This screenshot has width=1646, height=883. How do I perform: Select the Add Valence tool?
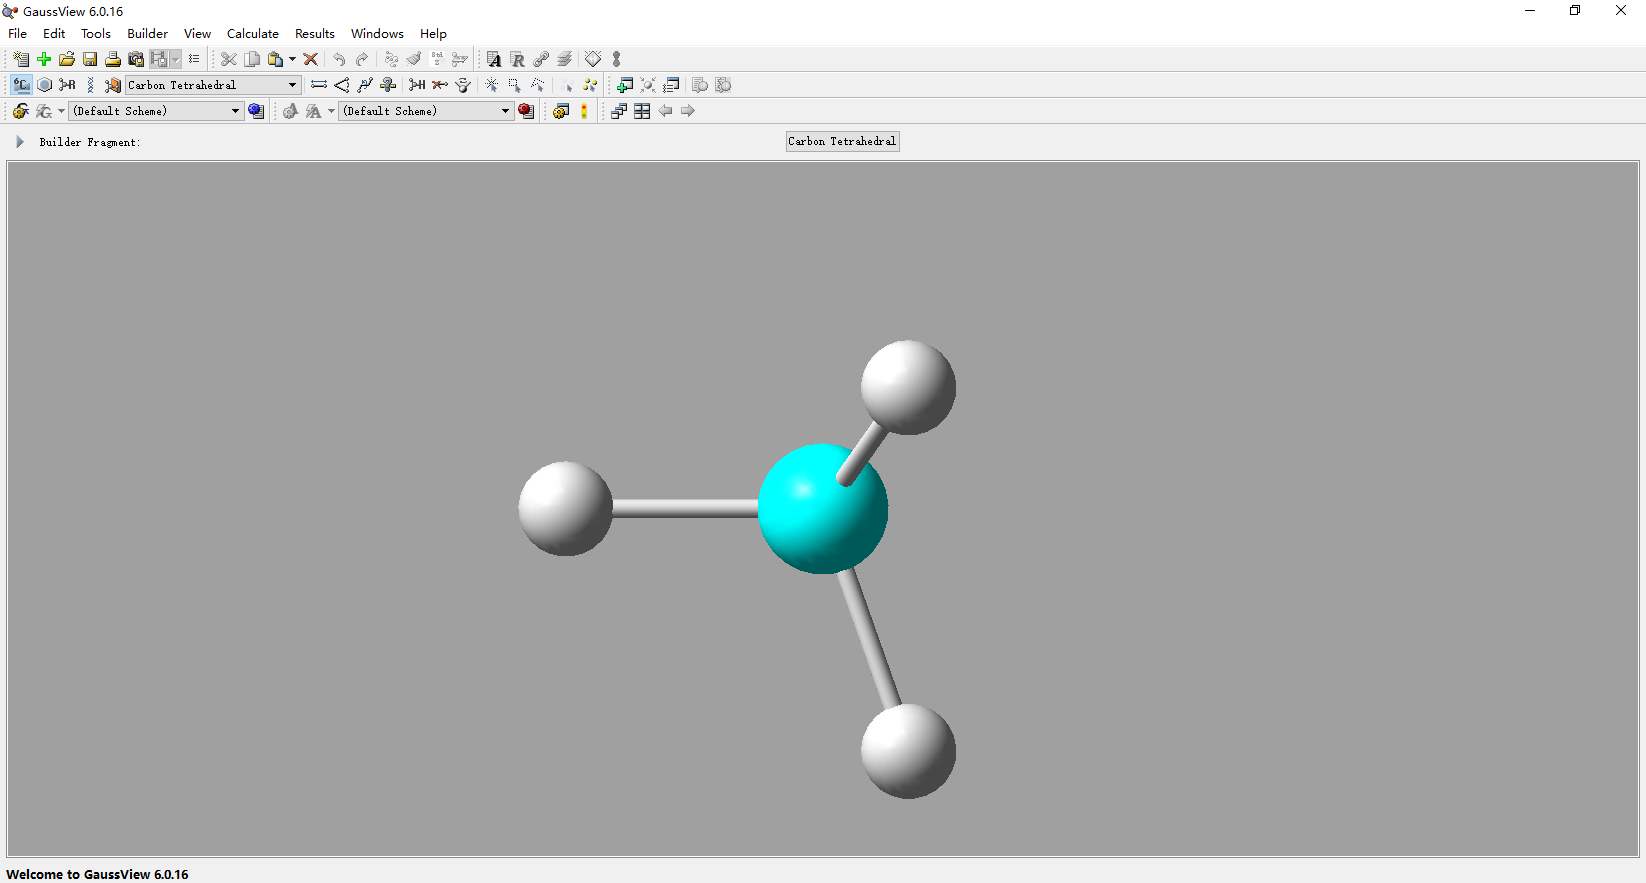click(x=417, y=85)
